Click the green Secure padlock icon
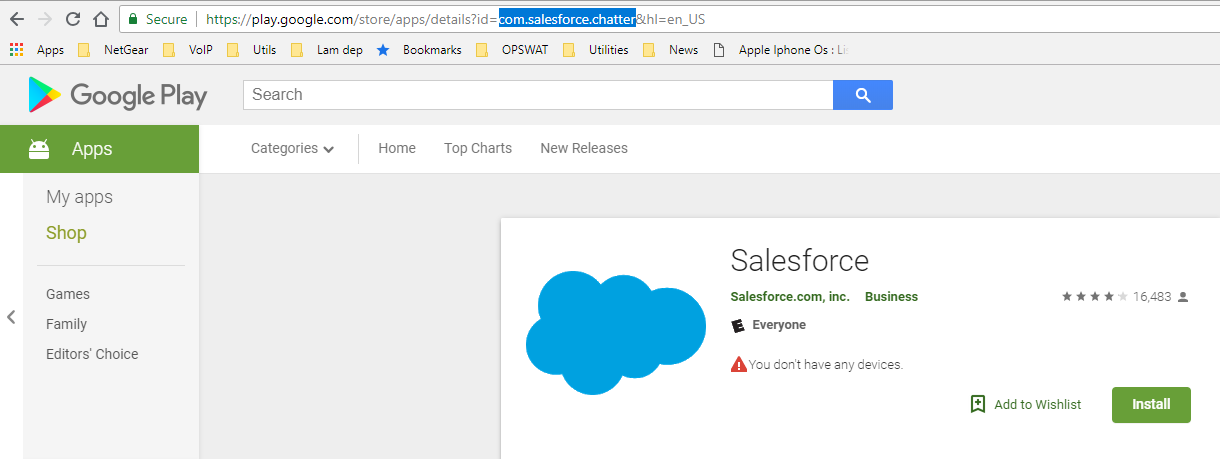 click(132, 19)
